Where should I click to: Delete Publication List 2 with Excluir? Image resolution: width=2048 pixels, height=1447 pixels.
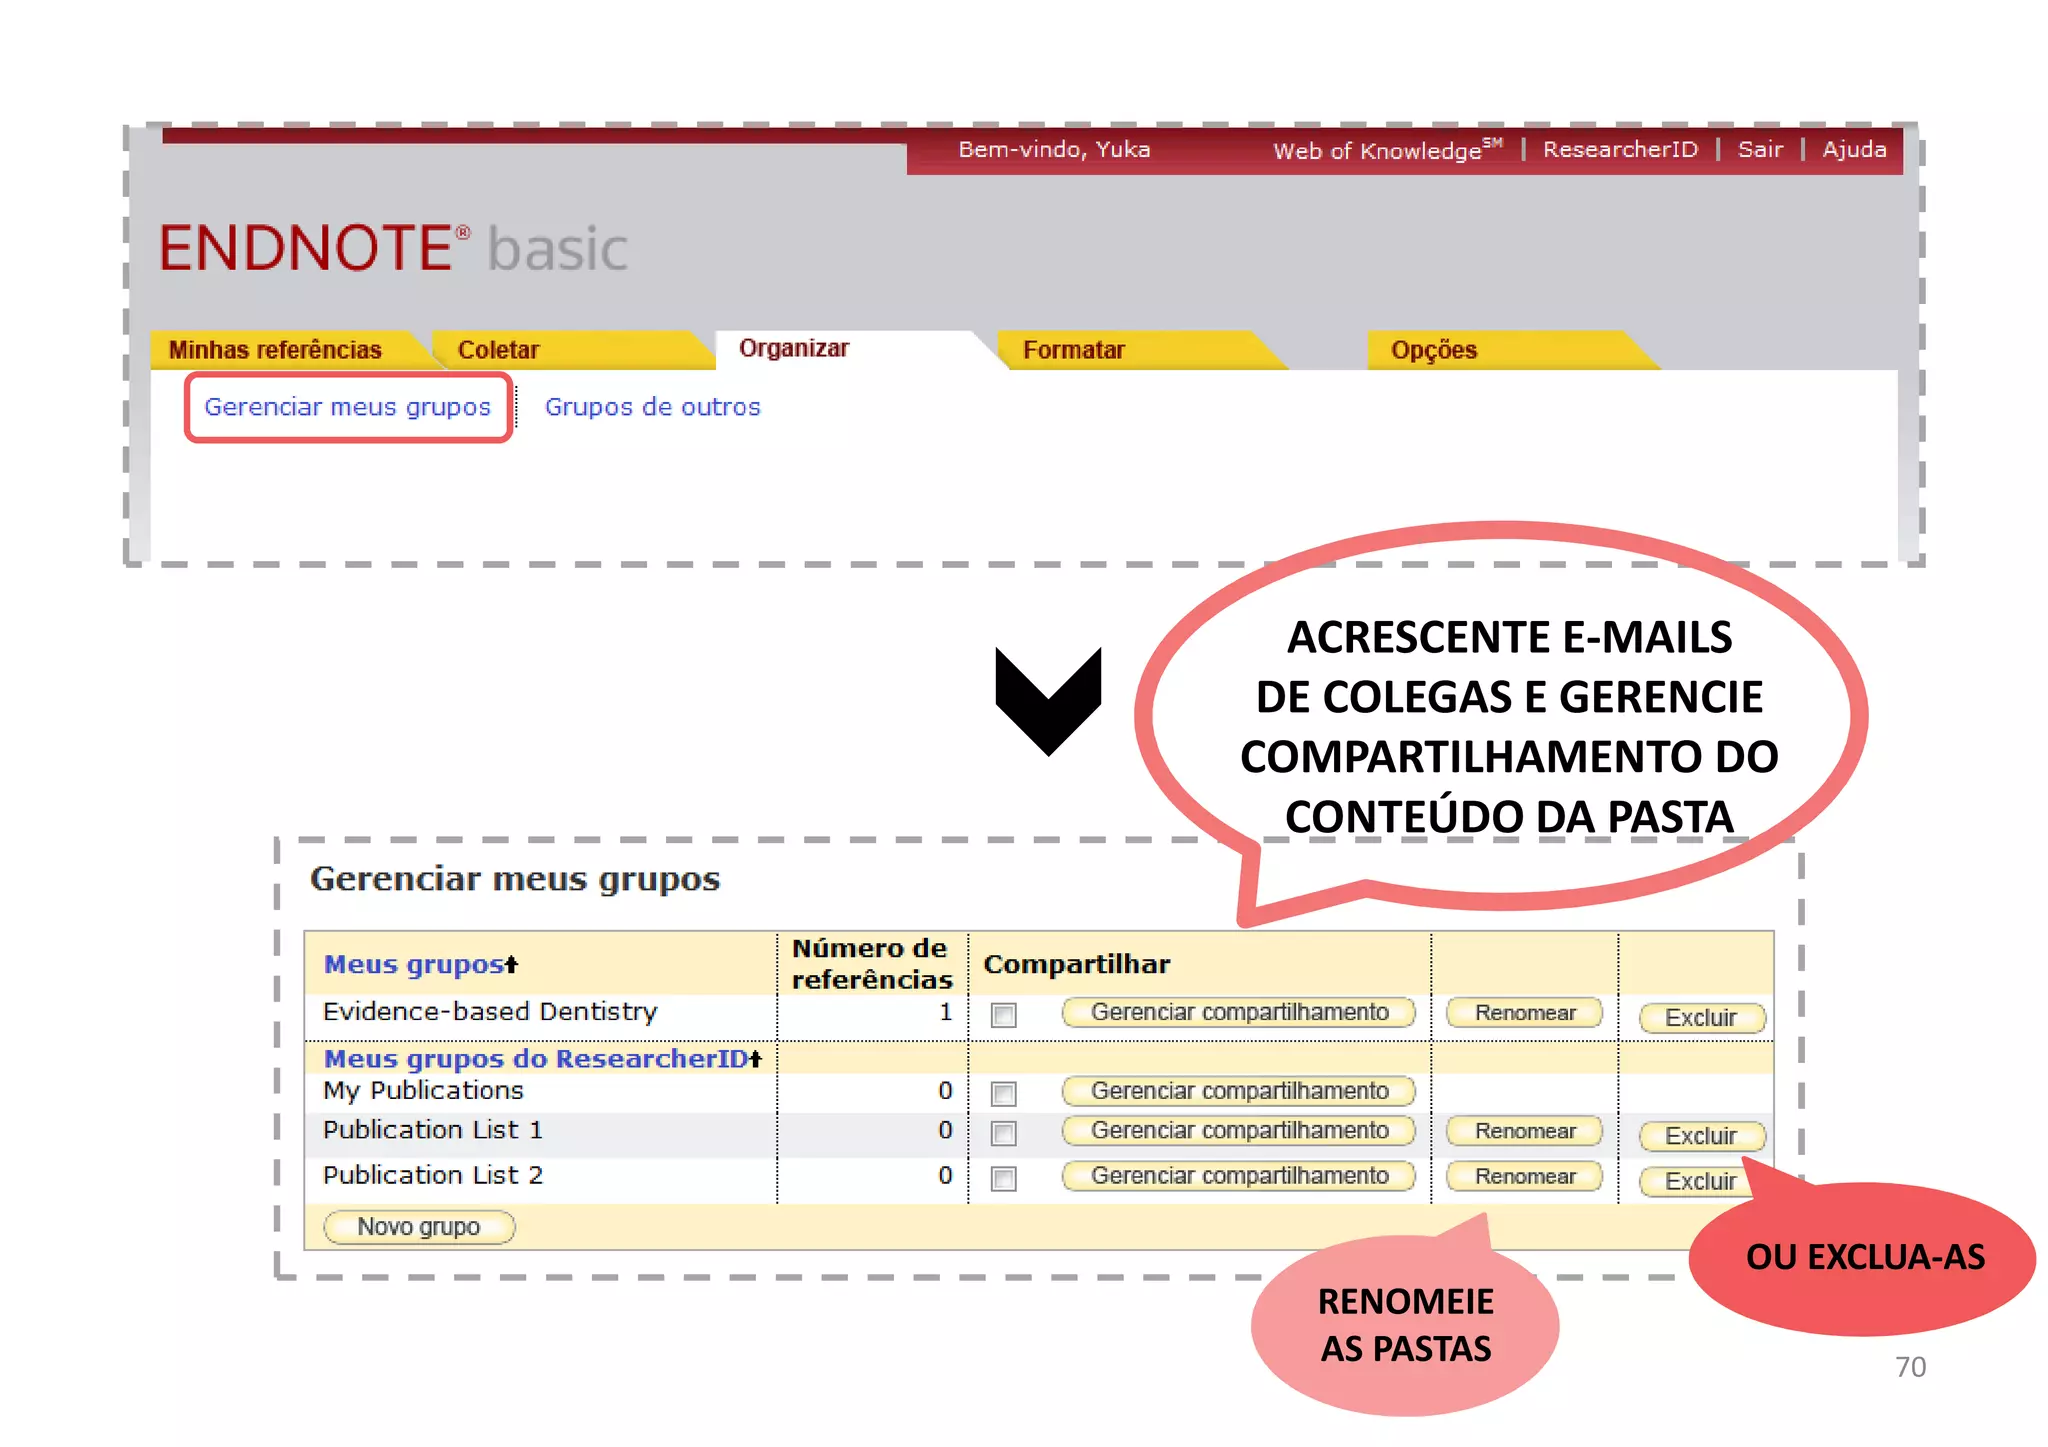pyautogui.click(x=1700, y=1182)
